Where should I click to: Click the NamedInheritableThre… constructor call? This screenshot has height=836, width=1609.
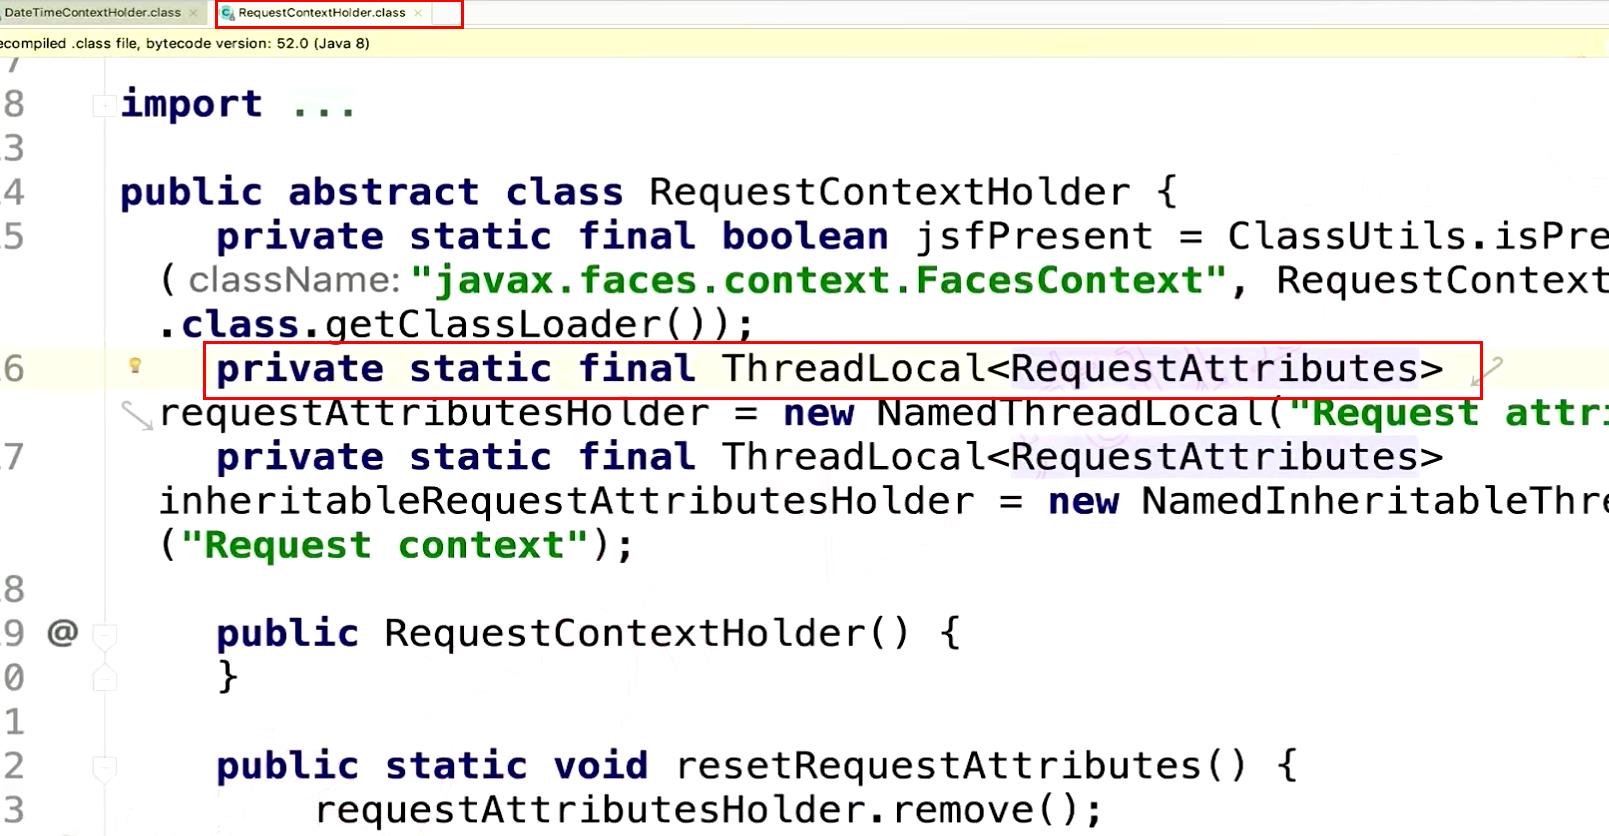[x=1375, y=501]
